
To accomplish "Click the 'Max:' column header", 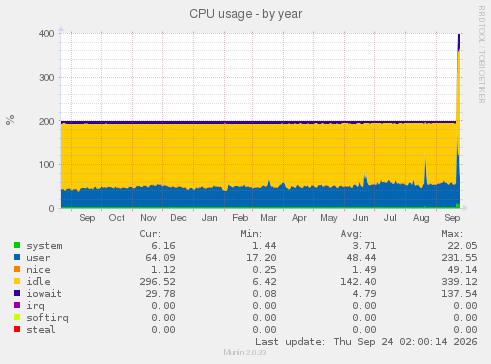I will [x=452, y=234].
